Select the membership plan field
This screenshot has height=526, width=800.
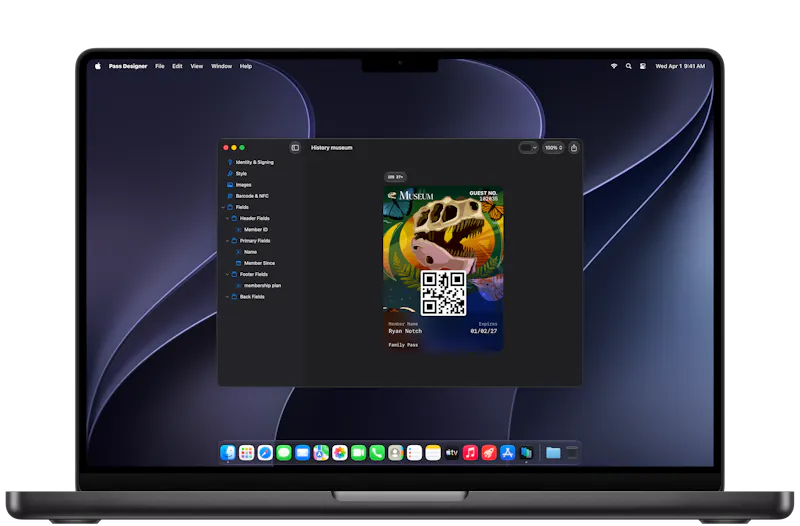click(259, 286)
